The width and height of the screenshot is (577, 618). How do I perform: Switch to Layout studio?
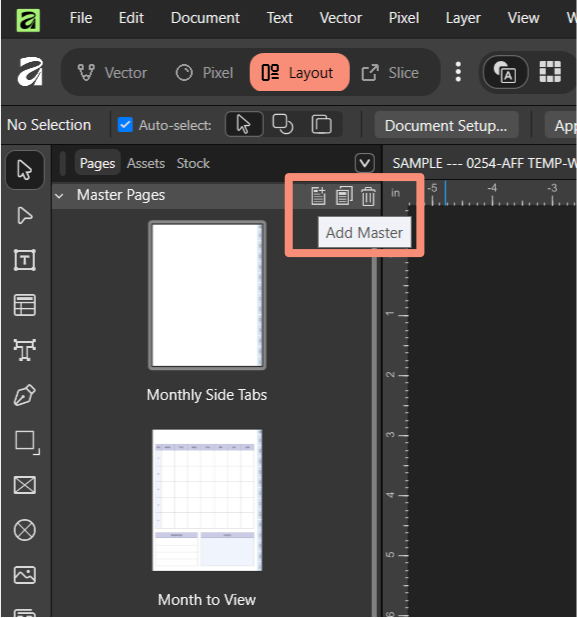(x=299, y=73)
